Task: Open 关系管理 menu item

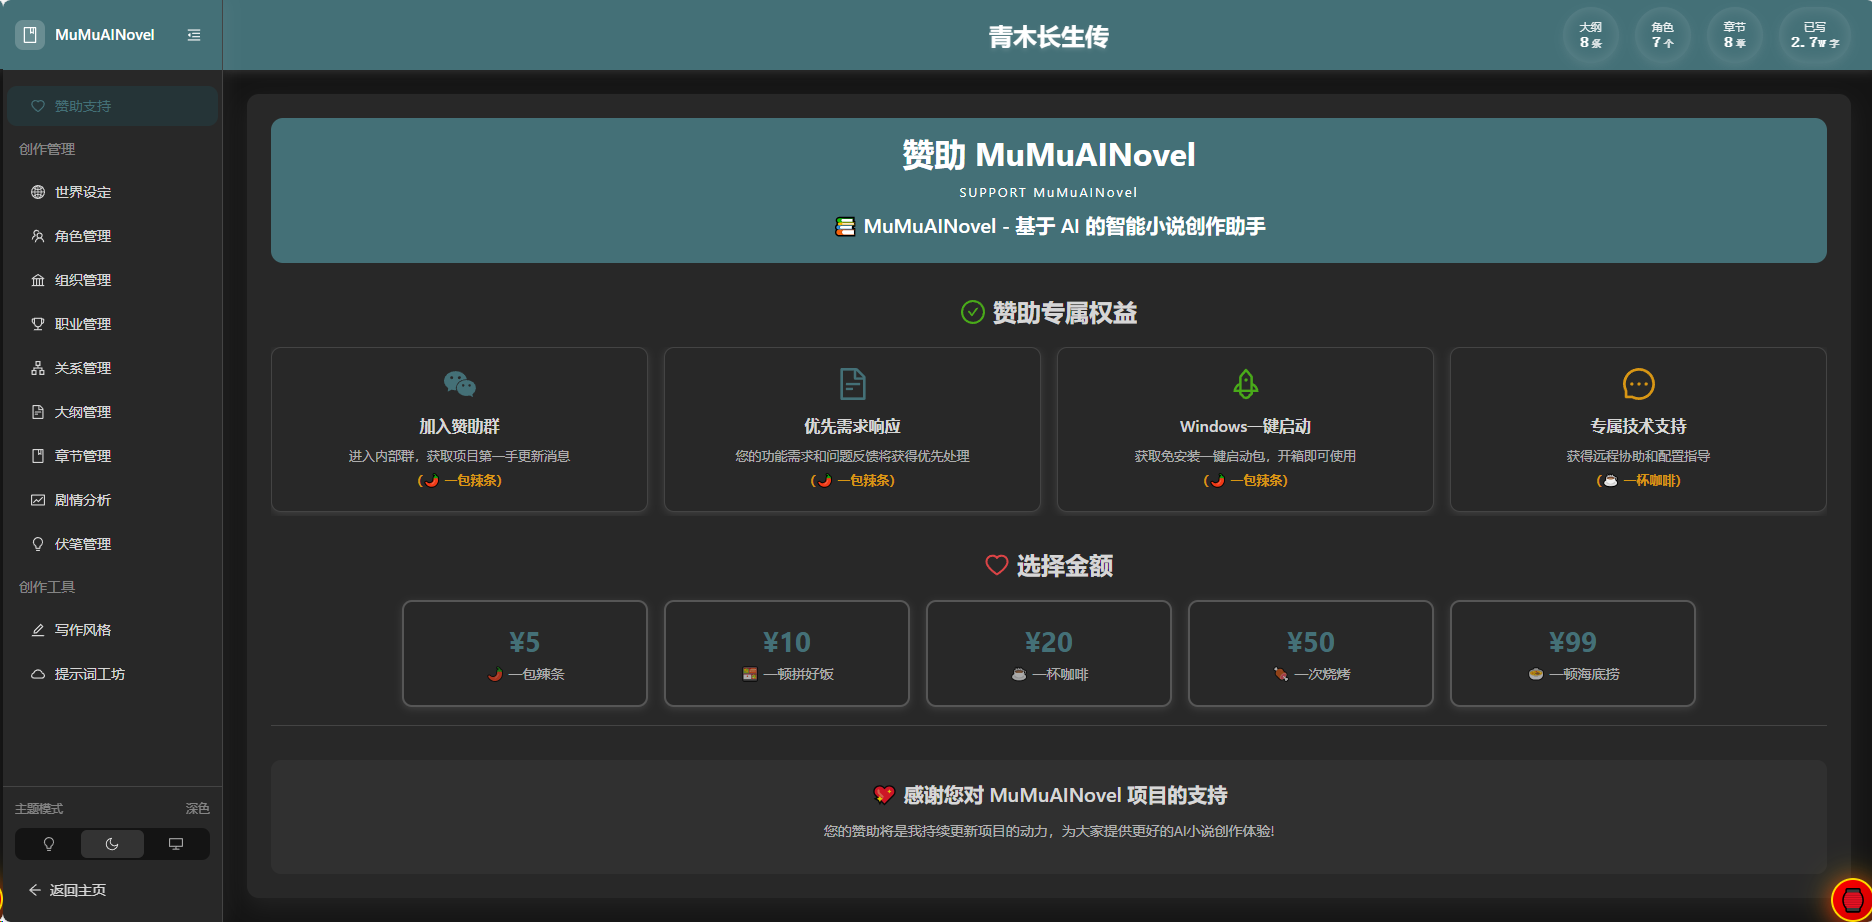Action: pyautogui.click(x=112, y=368)
